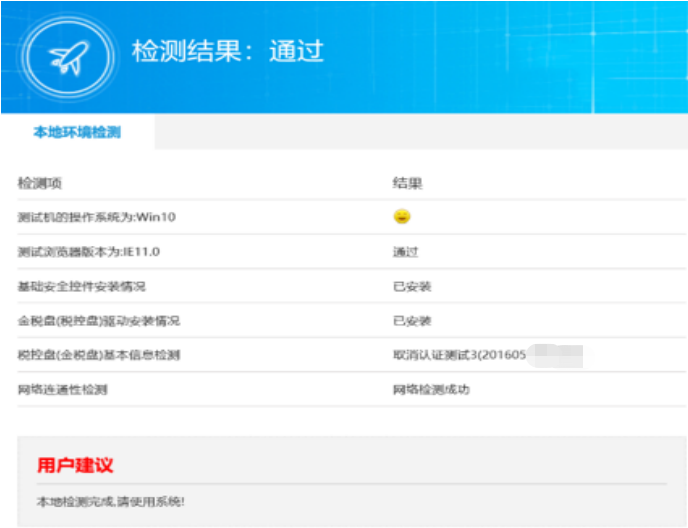The width and height of the screenshot is (688, 528).
Task: Select the 检测结果：通过 title text
Action: [x=228, y=52]
